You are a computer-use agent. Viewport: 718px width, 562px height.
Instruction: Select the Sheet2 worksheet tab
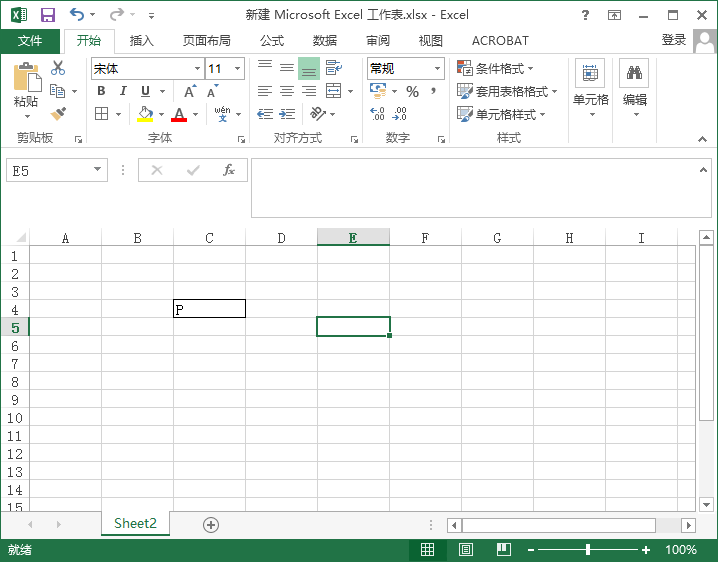click(135, 523)
